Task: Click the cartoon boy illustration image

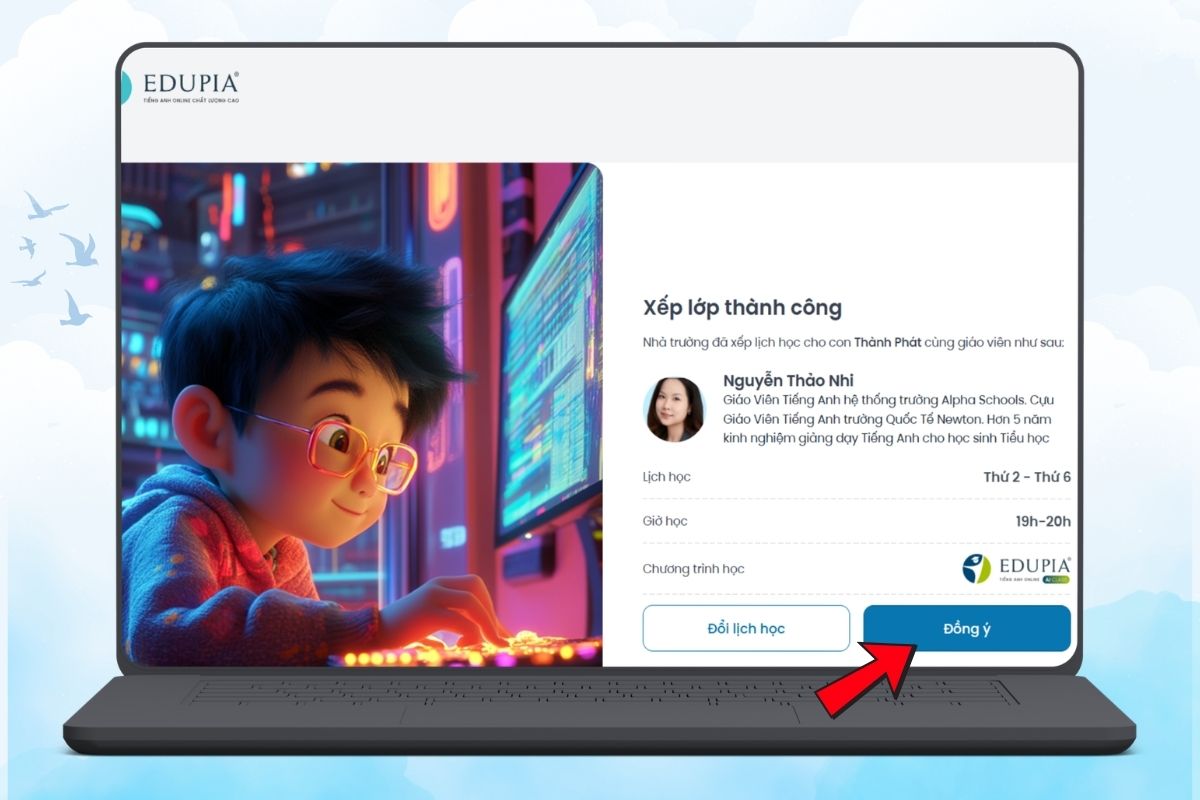Action: click(x=362, y=414)
